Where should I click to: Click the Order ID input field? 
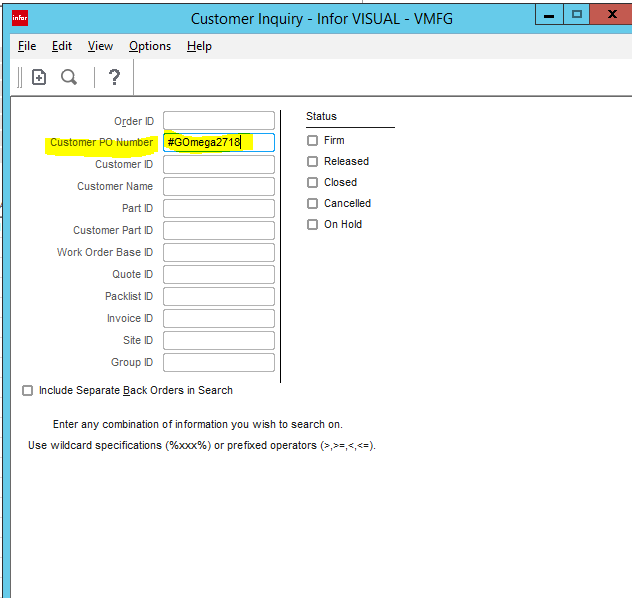point(219,120)
